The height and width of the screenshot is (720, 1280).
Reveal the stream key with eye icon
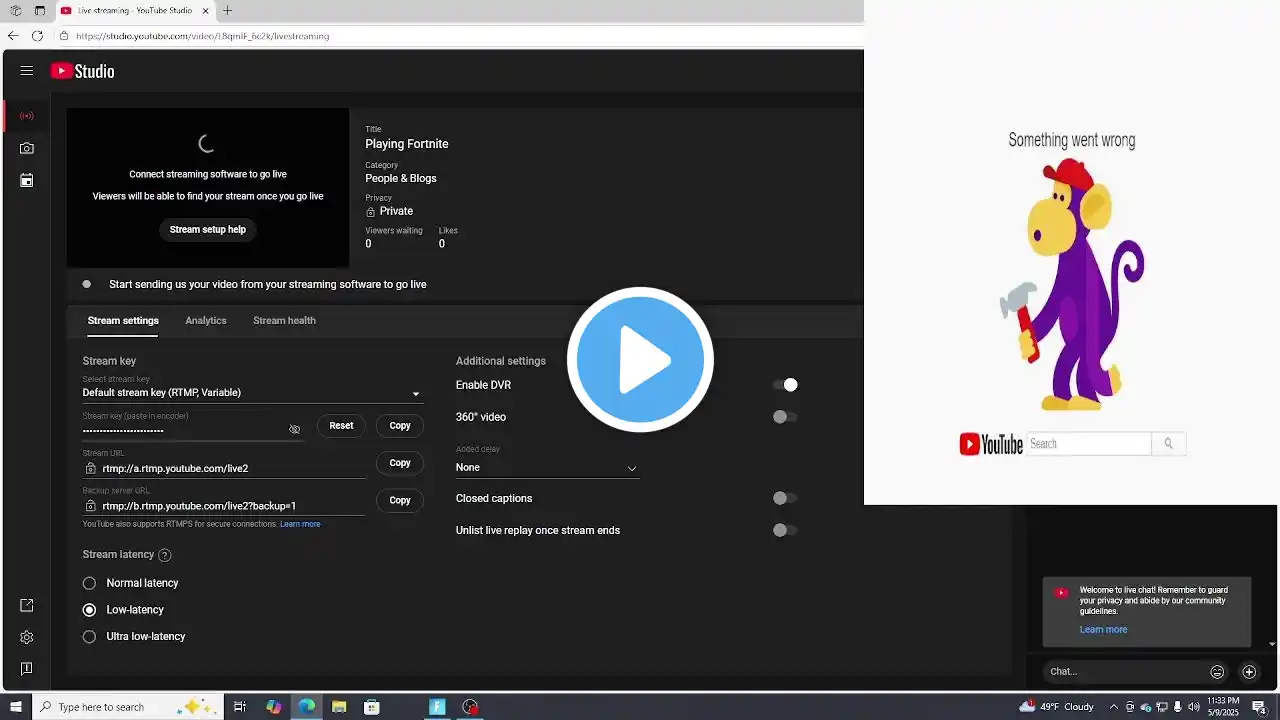point(294,429)
